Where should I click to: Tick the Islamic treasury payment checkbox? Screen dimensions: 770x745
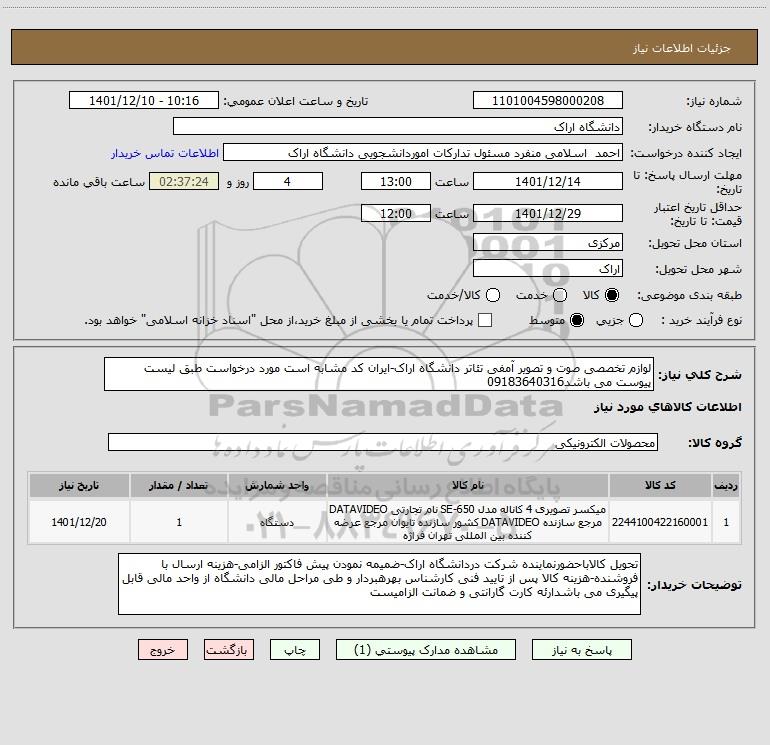(485, 321)
